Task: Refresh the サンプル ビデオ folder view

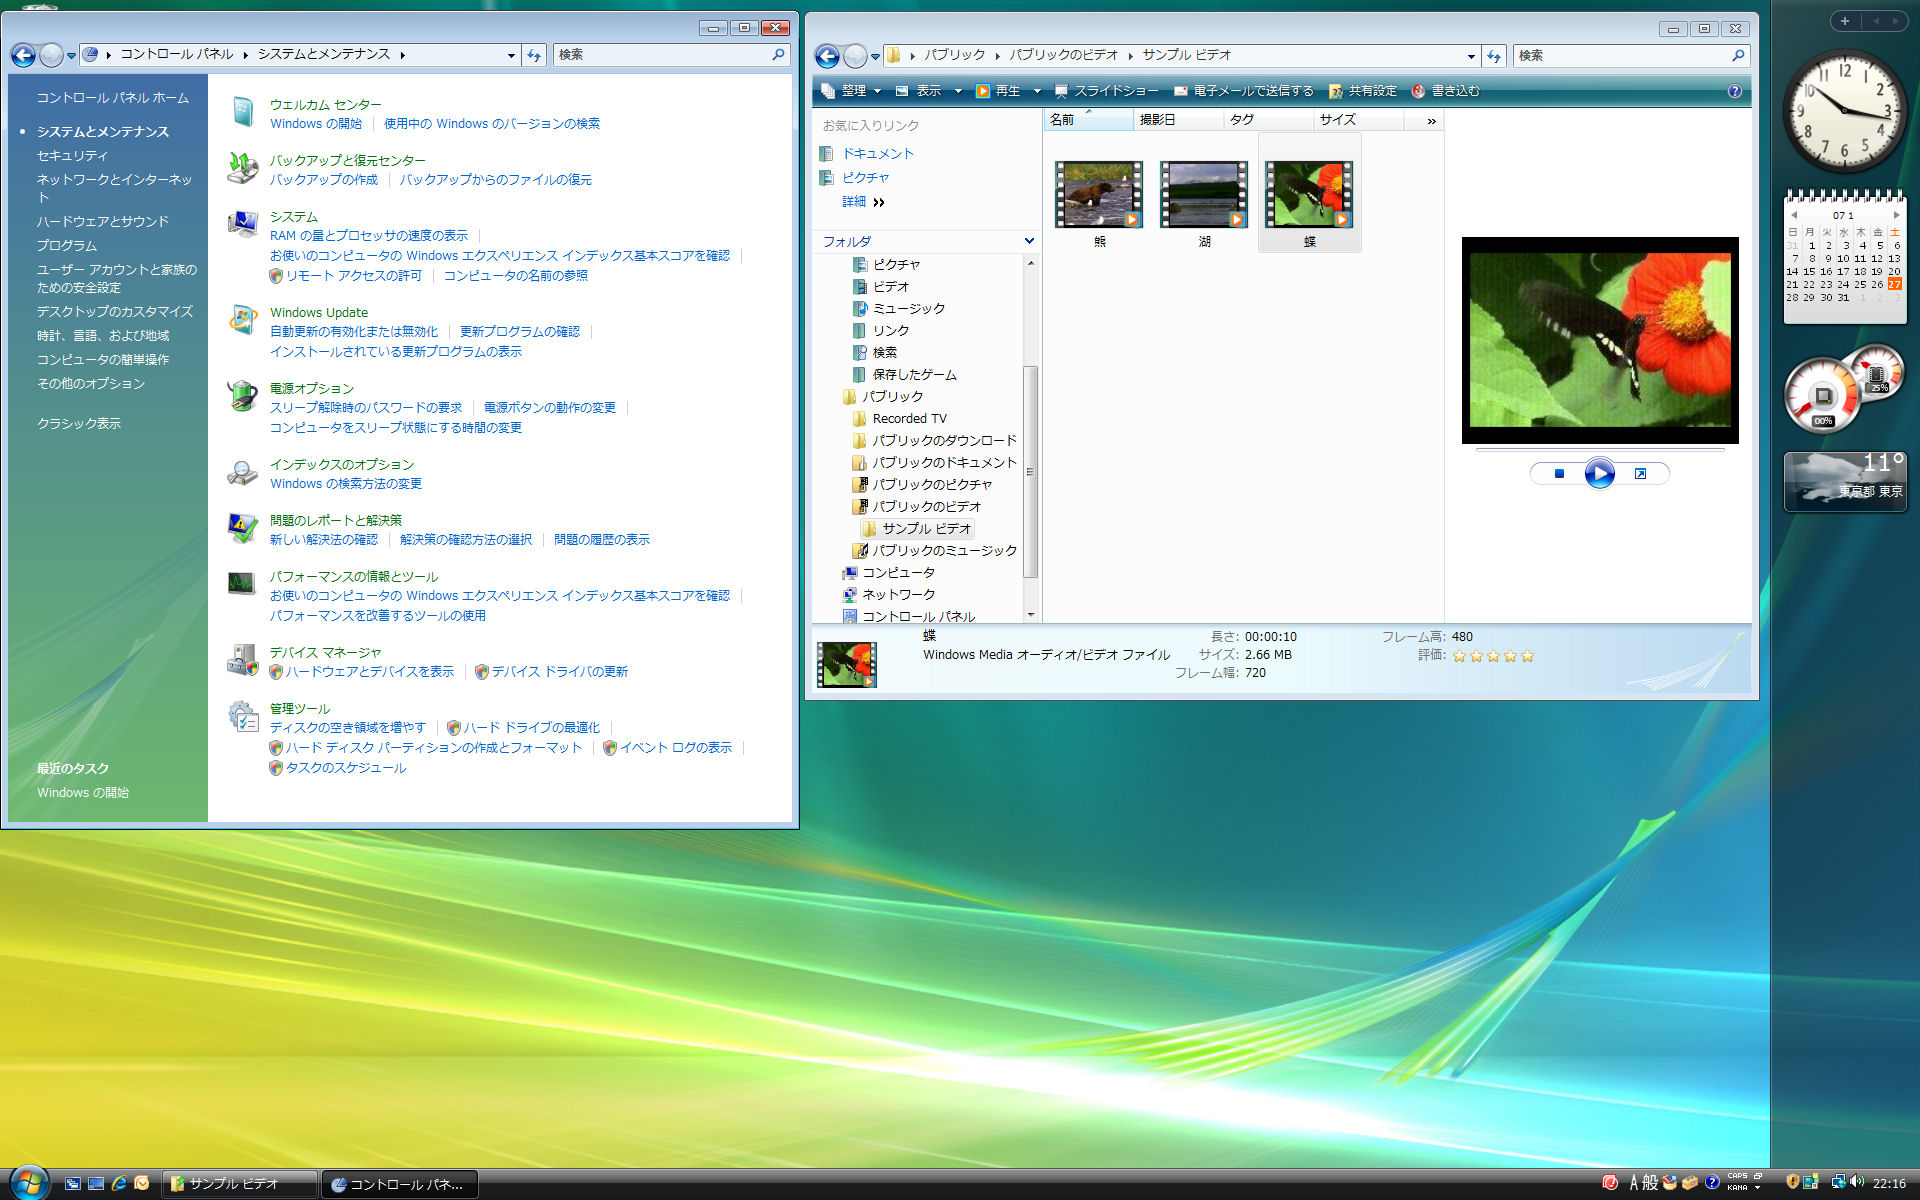Action: [x=1493, y=55]
